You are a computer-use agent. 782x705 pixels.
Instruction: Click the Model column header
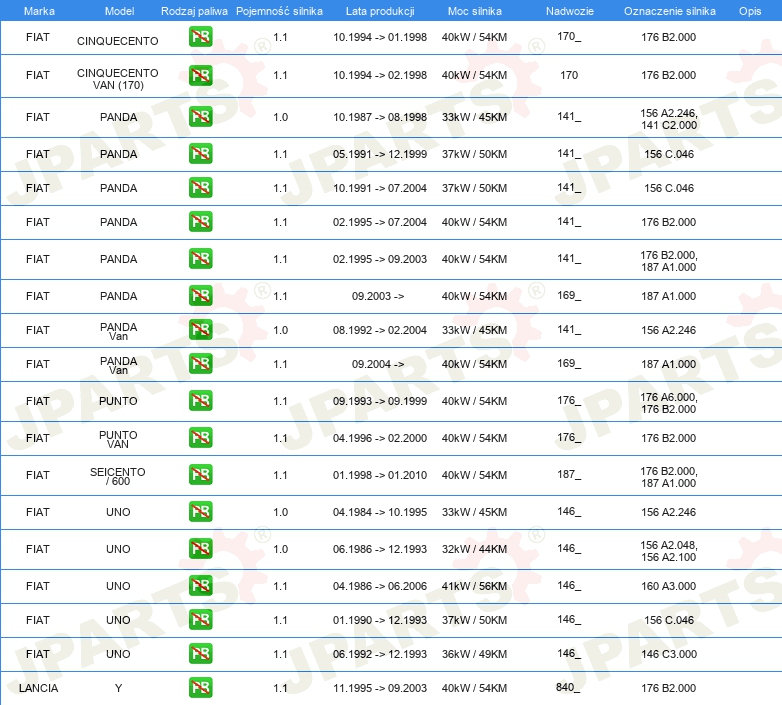click(x=119, y=11)
